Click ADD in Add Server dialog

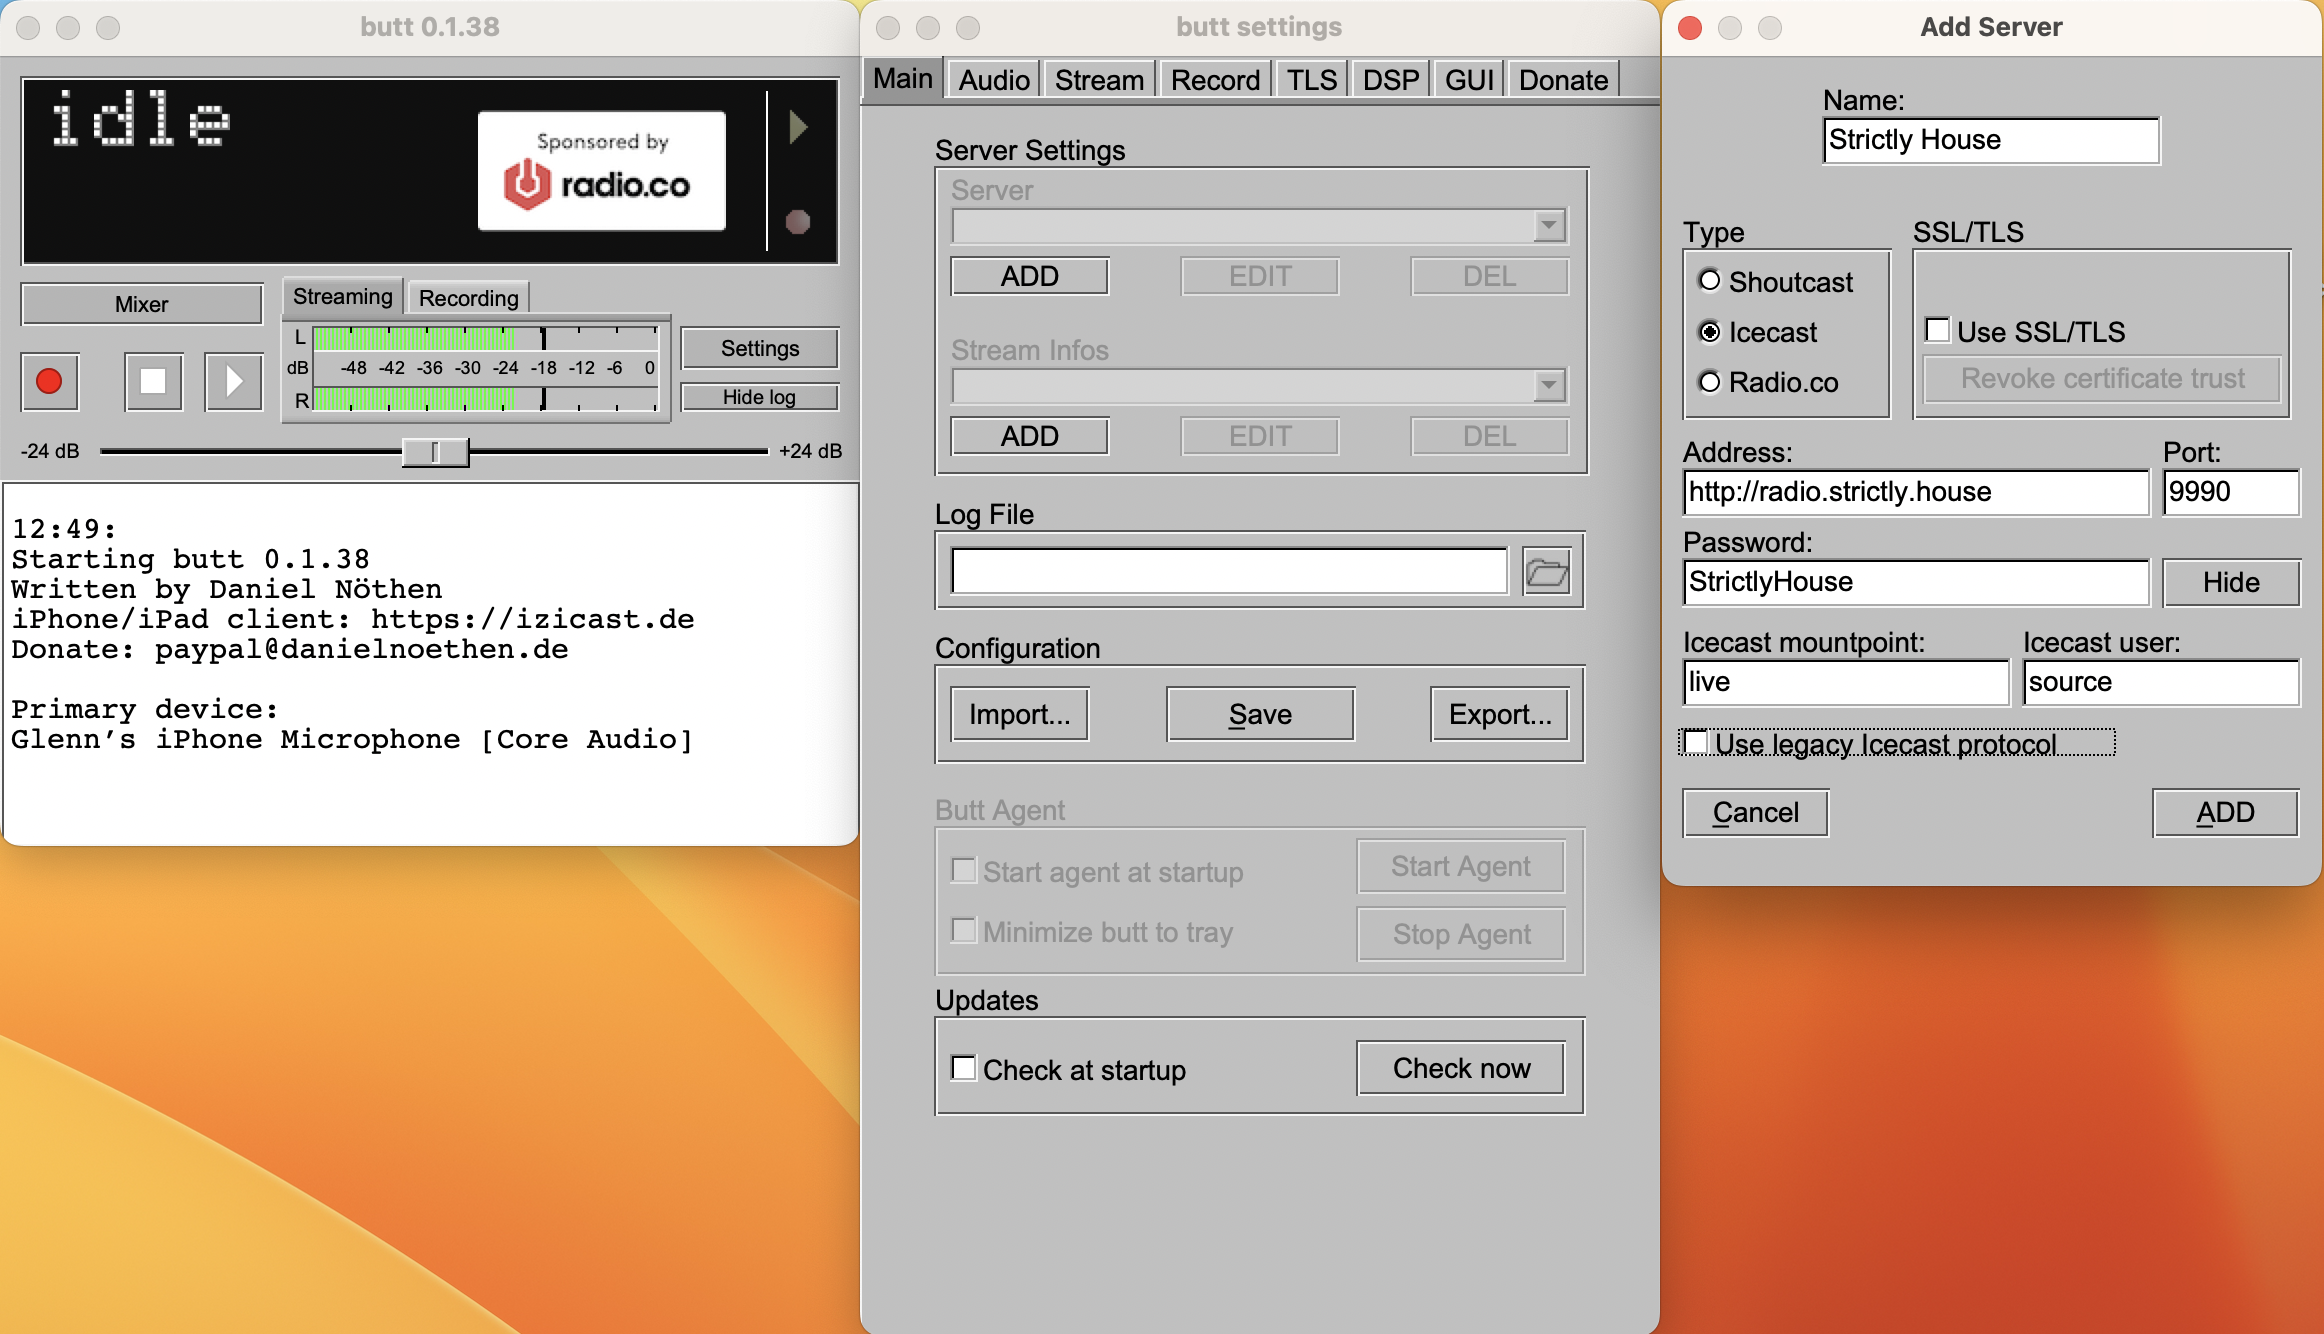point(2225,812)
